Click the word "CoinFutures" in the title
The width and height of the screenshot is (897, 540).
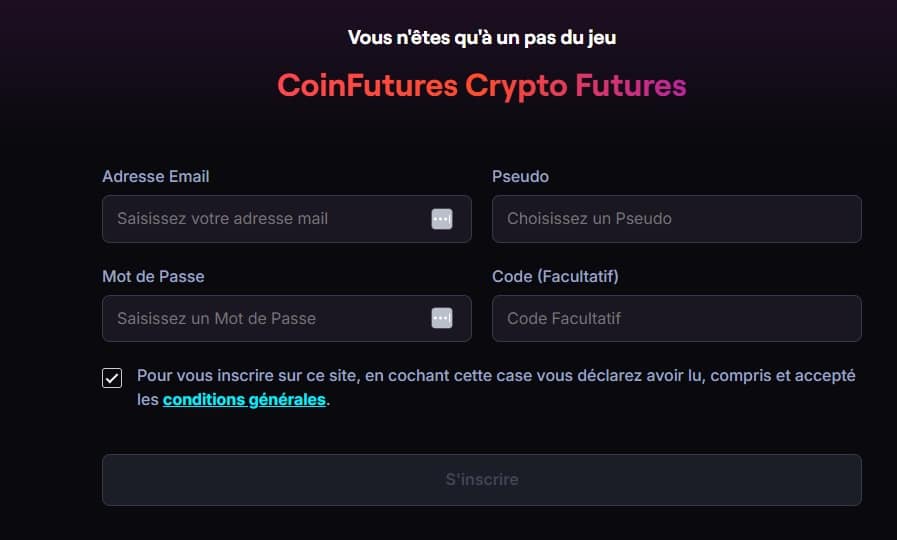pos(366,86)
